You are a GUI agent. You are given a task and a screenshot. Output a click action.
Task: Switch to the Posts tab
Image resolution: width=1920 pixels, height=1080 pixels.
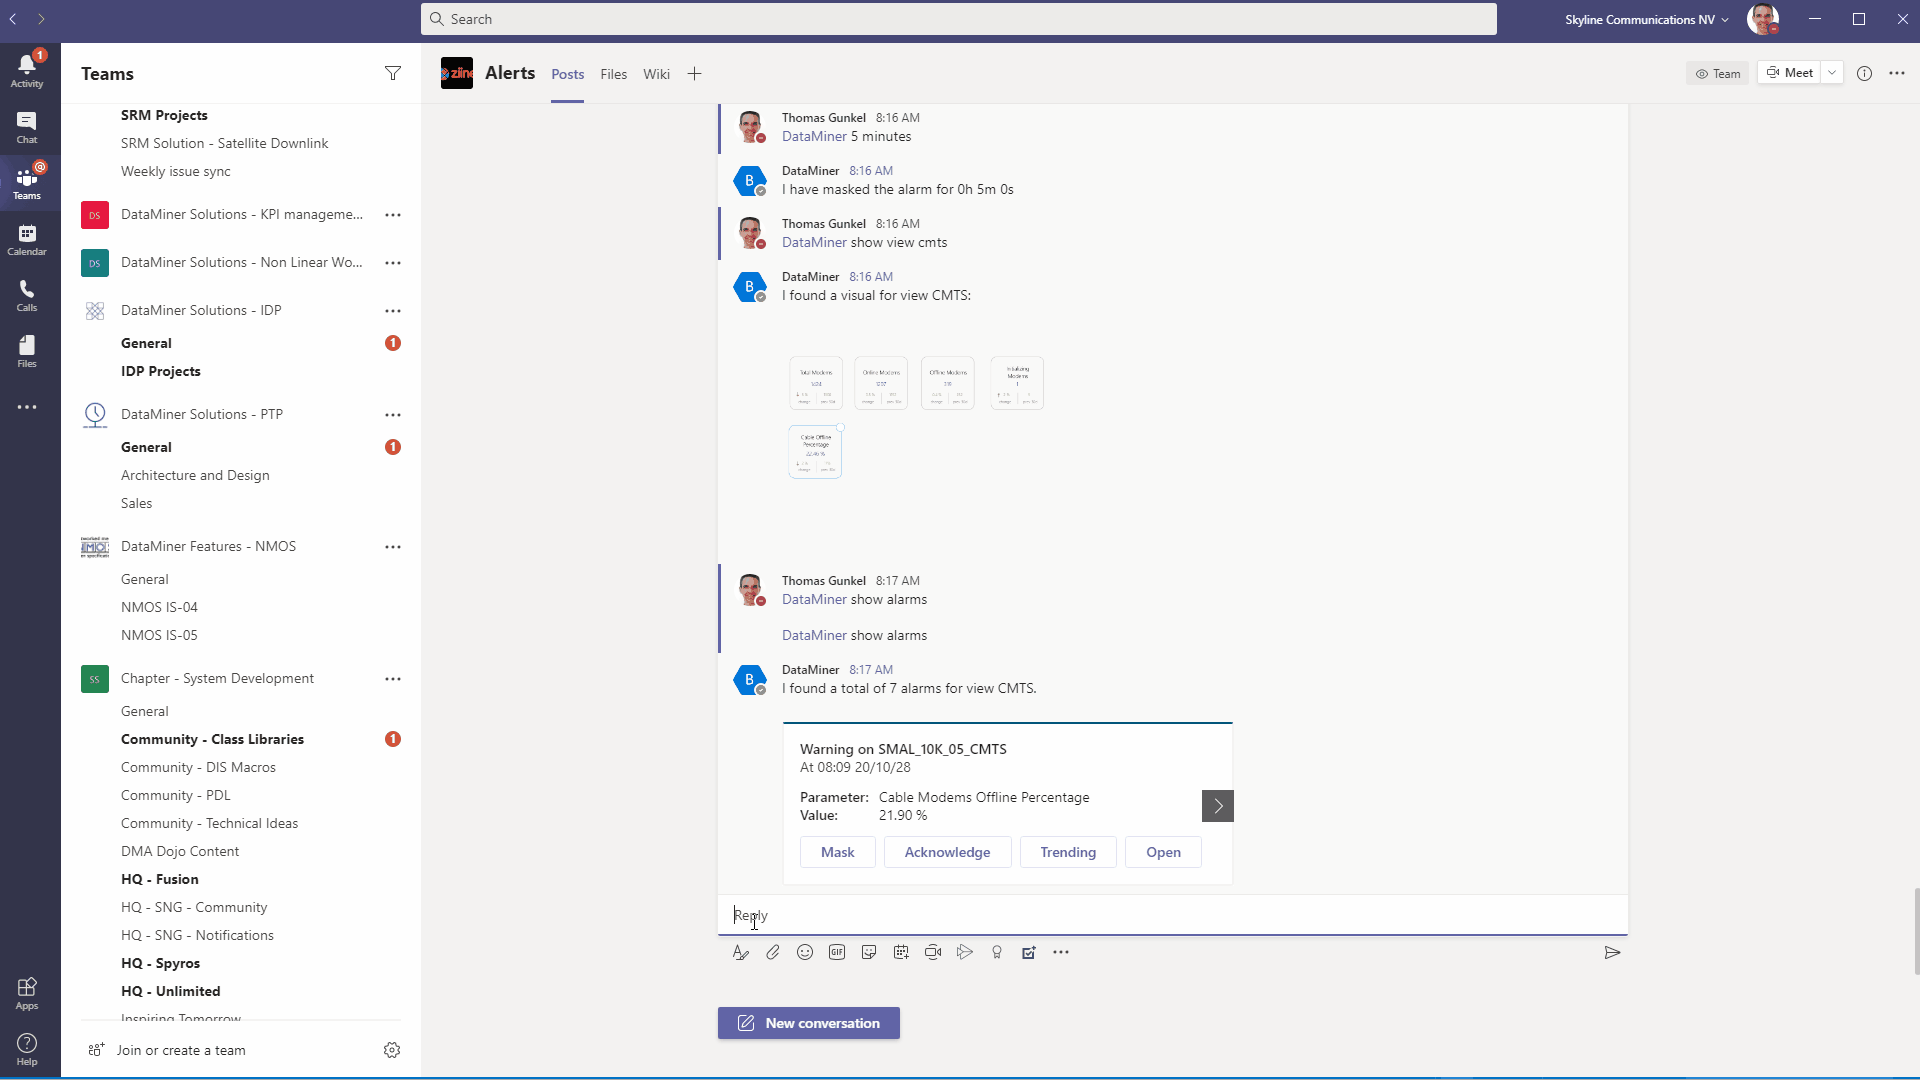tap(567, 74)
